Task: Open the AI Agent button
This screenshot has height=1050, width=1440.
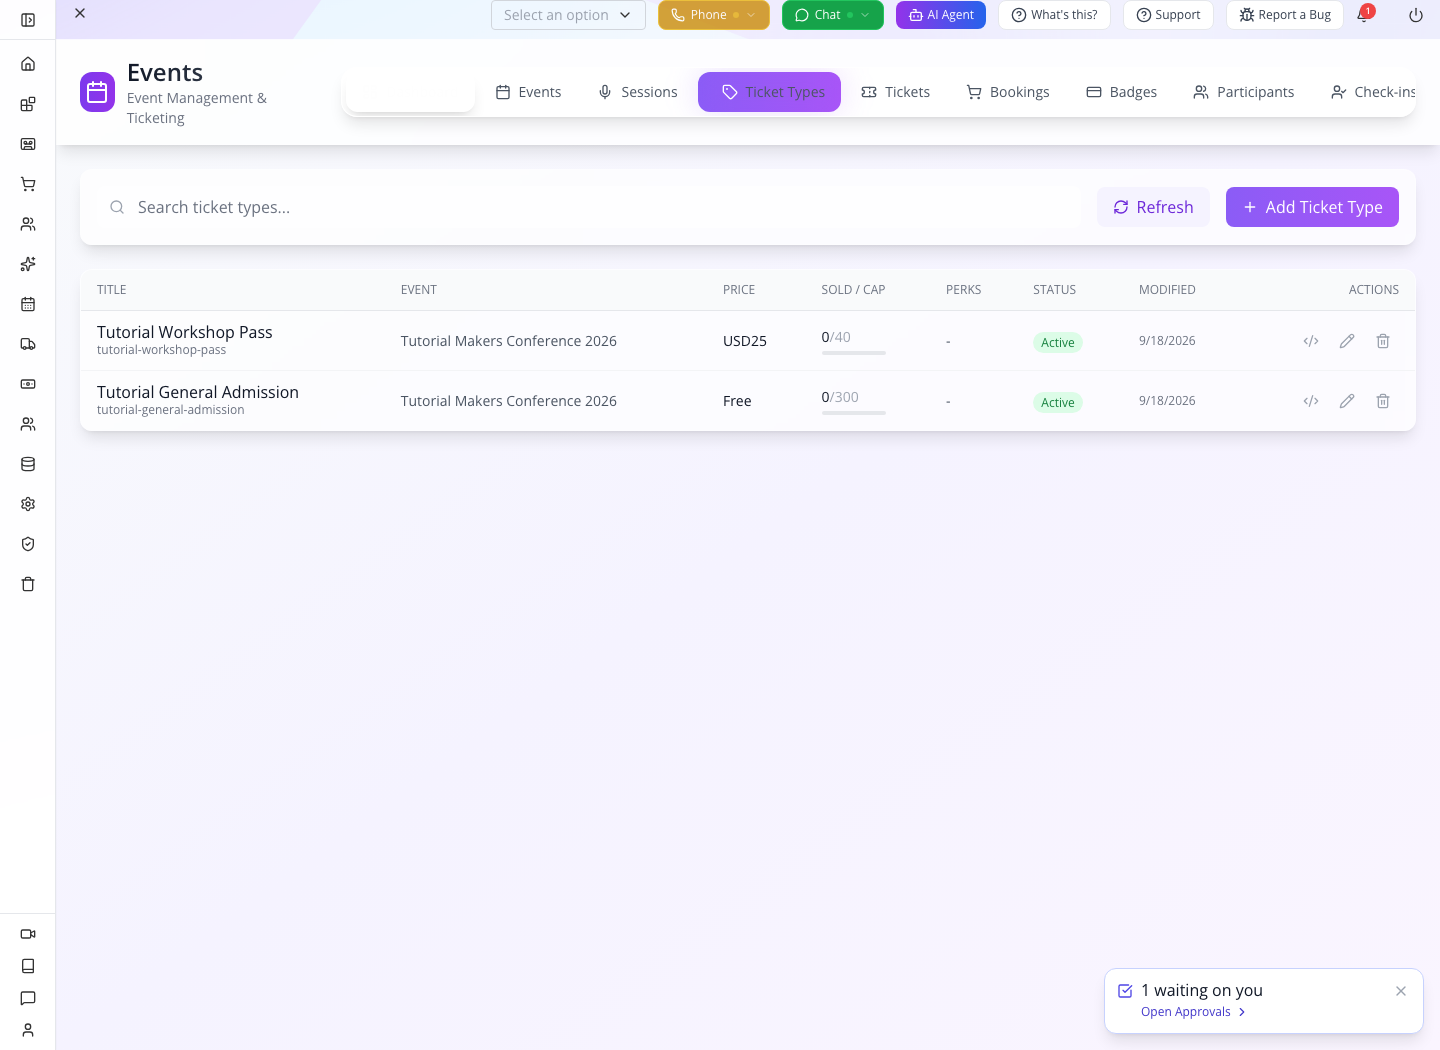Action: click(x=941, y=15)
